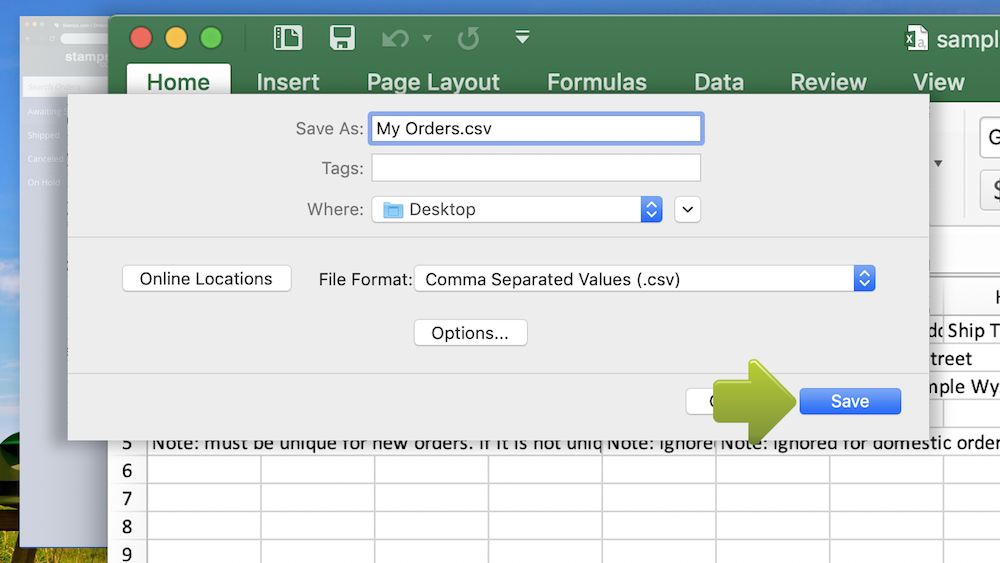Screen dimensions: 1000x563
Task: Select row 6 header in spreadsheet
Action: point(127,471)
